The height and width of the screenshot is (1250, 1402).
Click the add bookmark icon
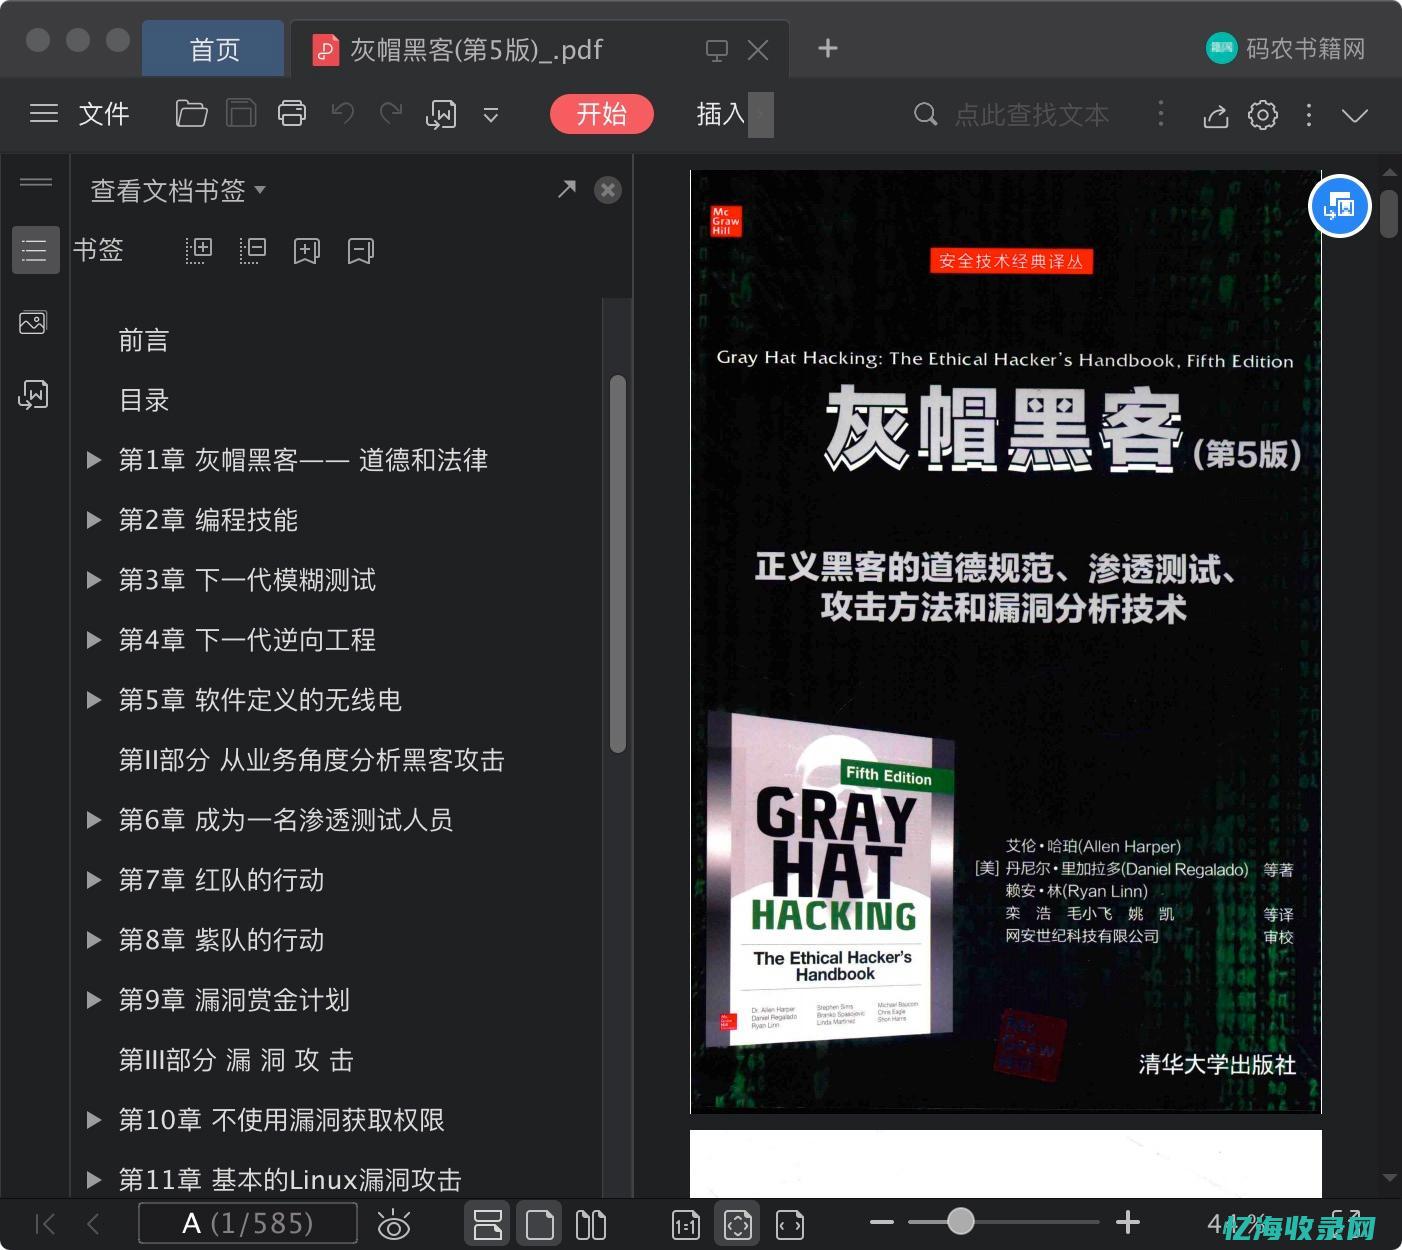coord(306,250)
